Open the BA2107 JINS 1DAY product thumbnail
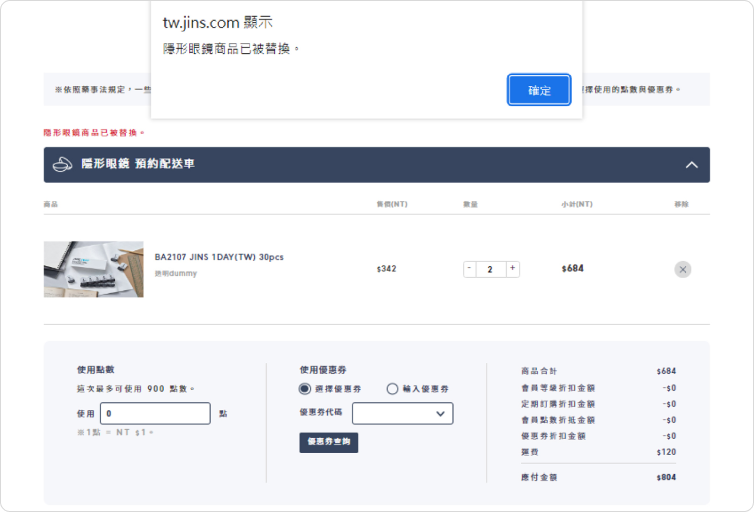 tap(93, 269)
